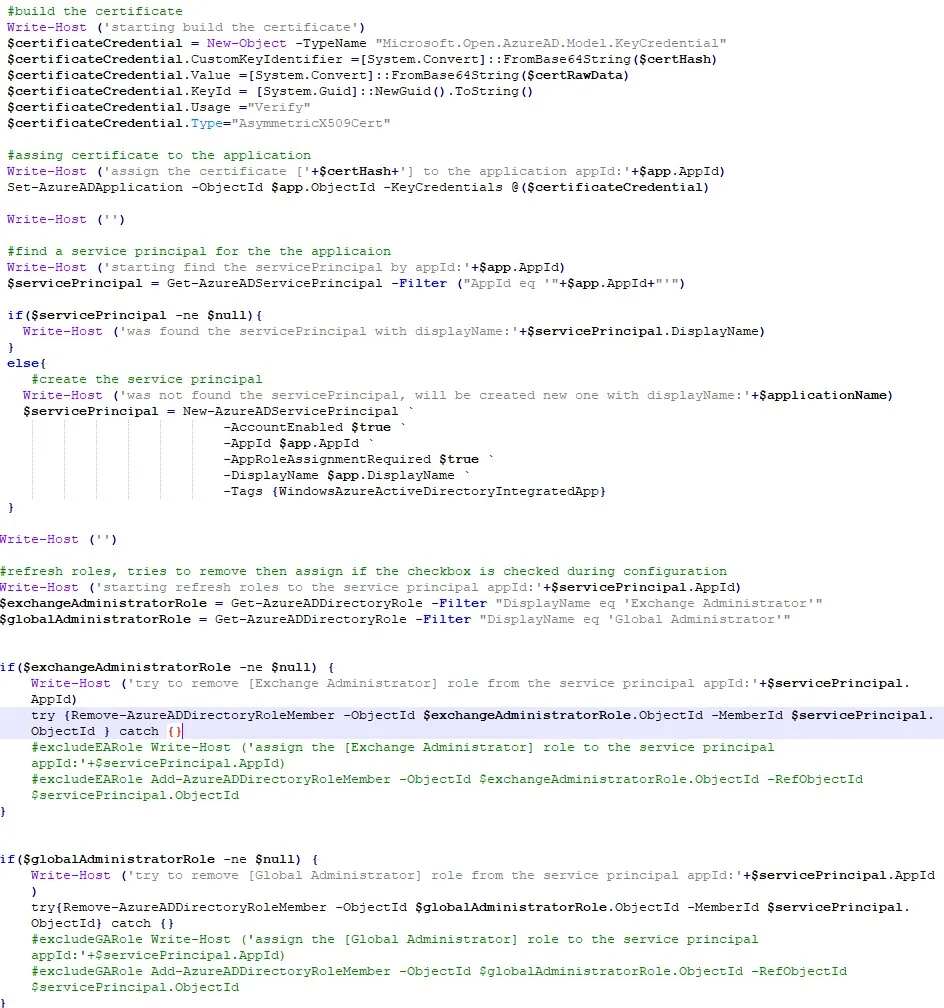Click the New-AzureADServicePrincipal command
This screenshot has width=944, height=1008.
[291, 411]
